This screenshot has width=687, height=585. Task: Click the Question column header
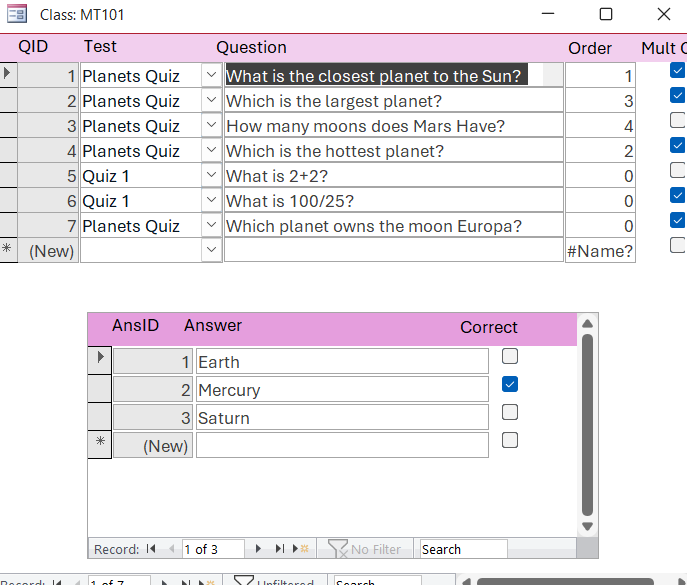[x=251, y=47]
